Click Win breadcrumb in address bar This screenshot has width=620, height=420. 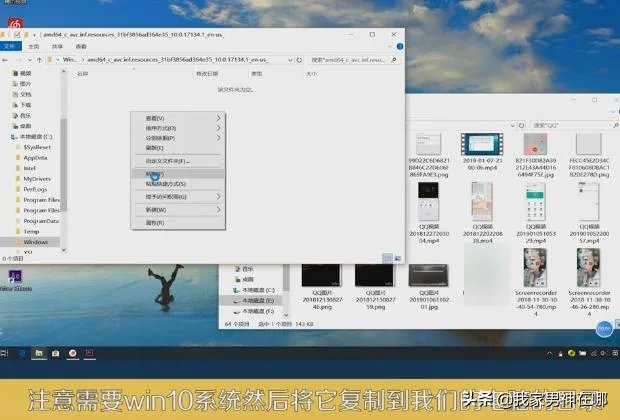[x=70, y=60]
